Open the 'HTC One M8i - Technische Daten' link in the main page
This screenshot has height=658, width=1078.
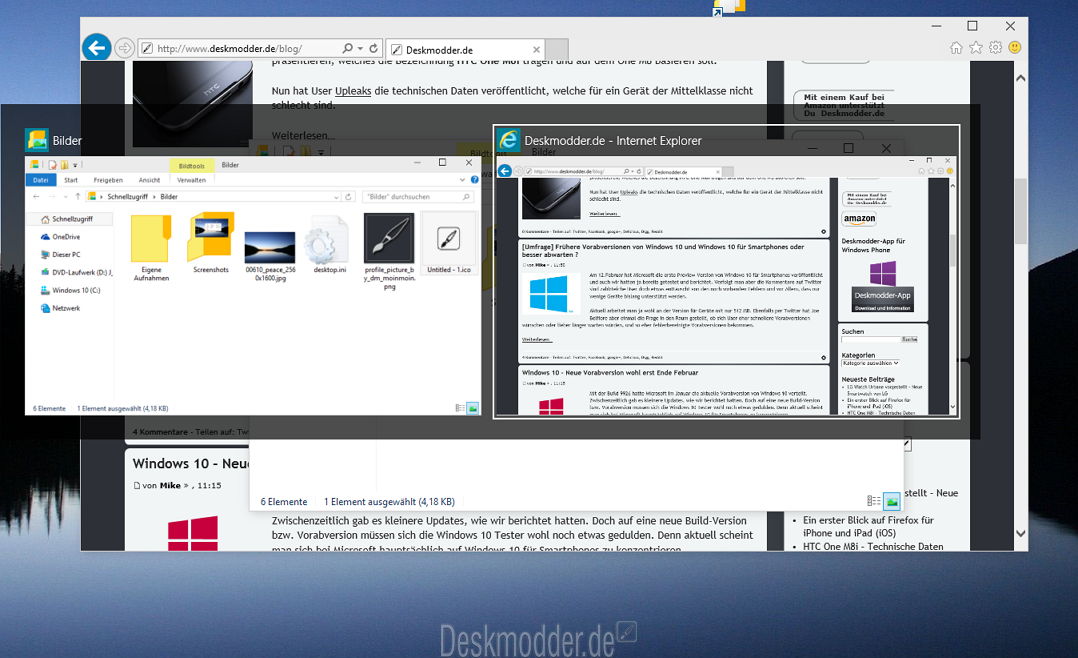tap(873, 547)
